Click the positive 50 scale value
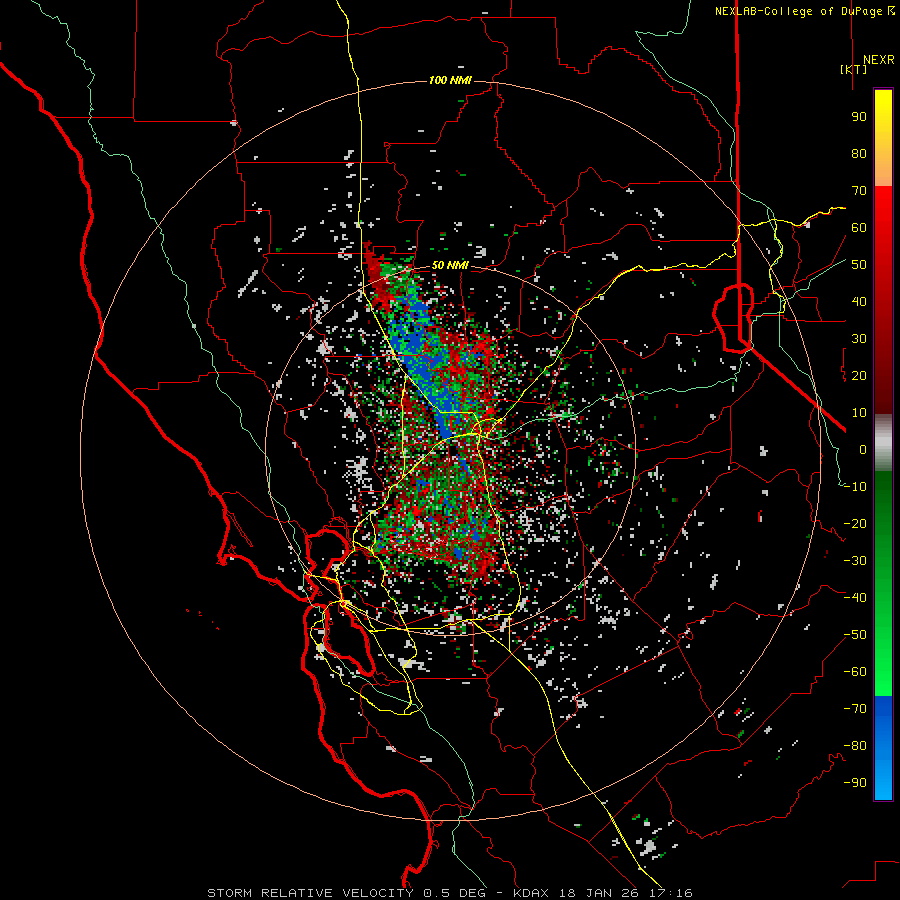This screenshot has width=900, height=900. tap(859, 265)
